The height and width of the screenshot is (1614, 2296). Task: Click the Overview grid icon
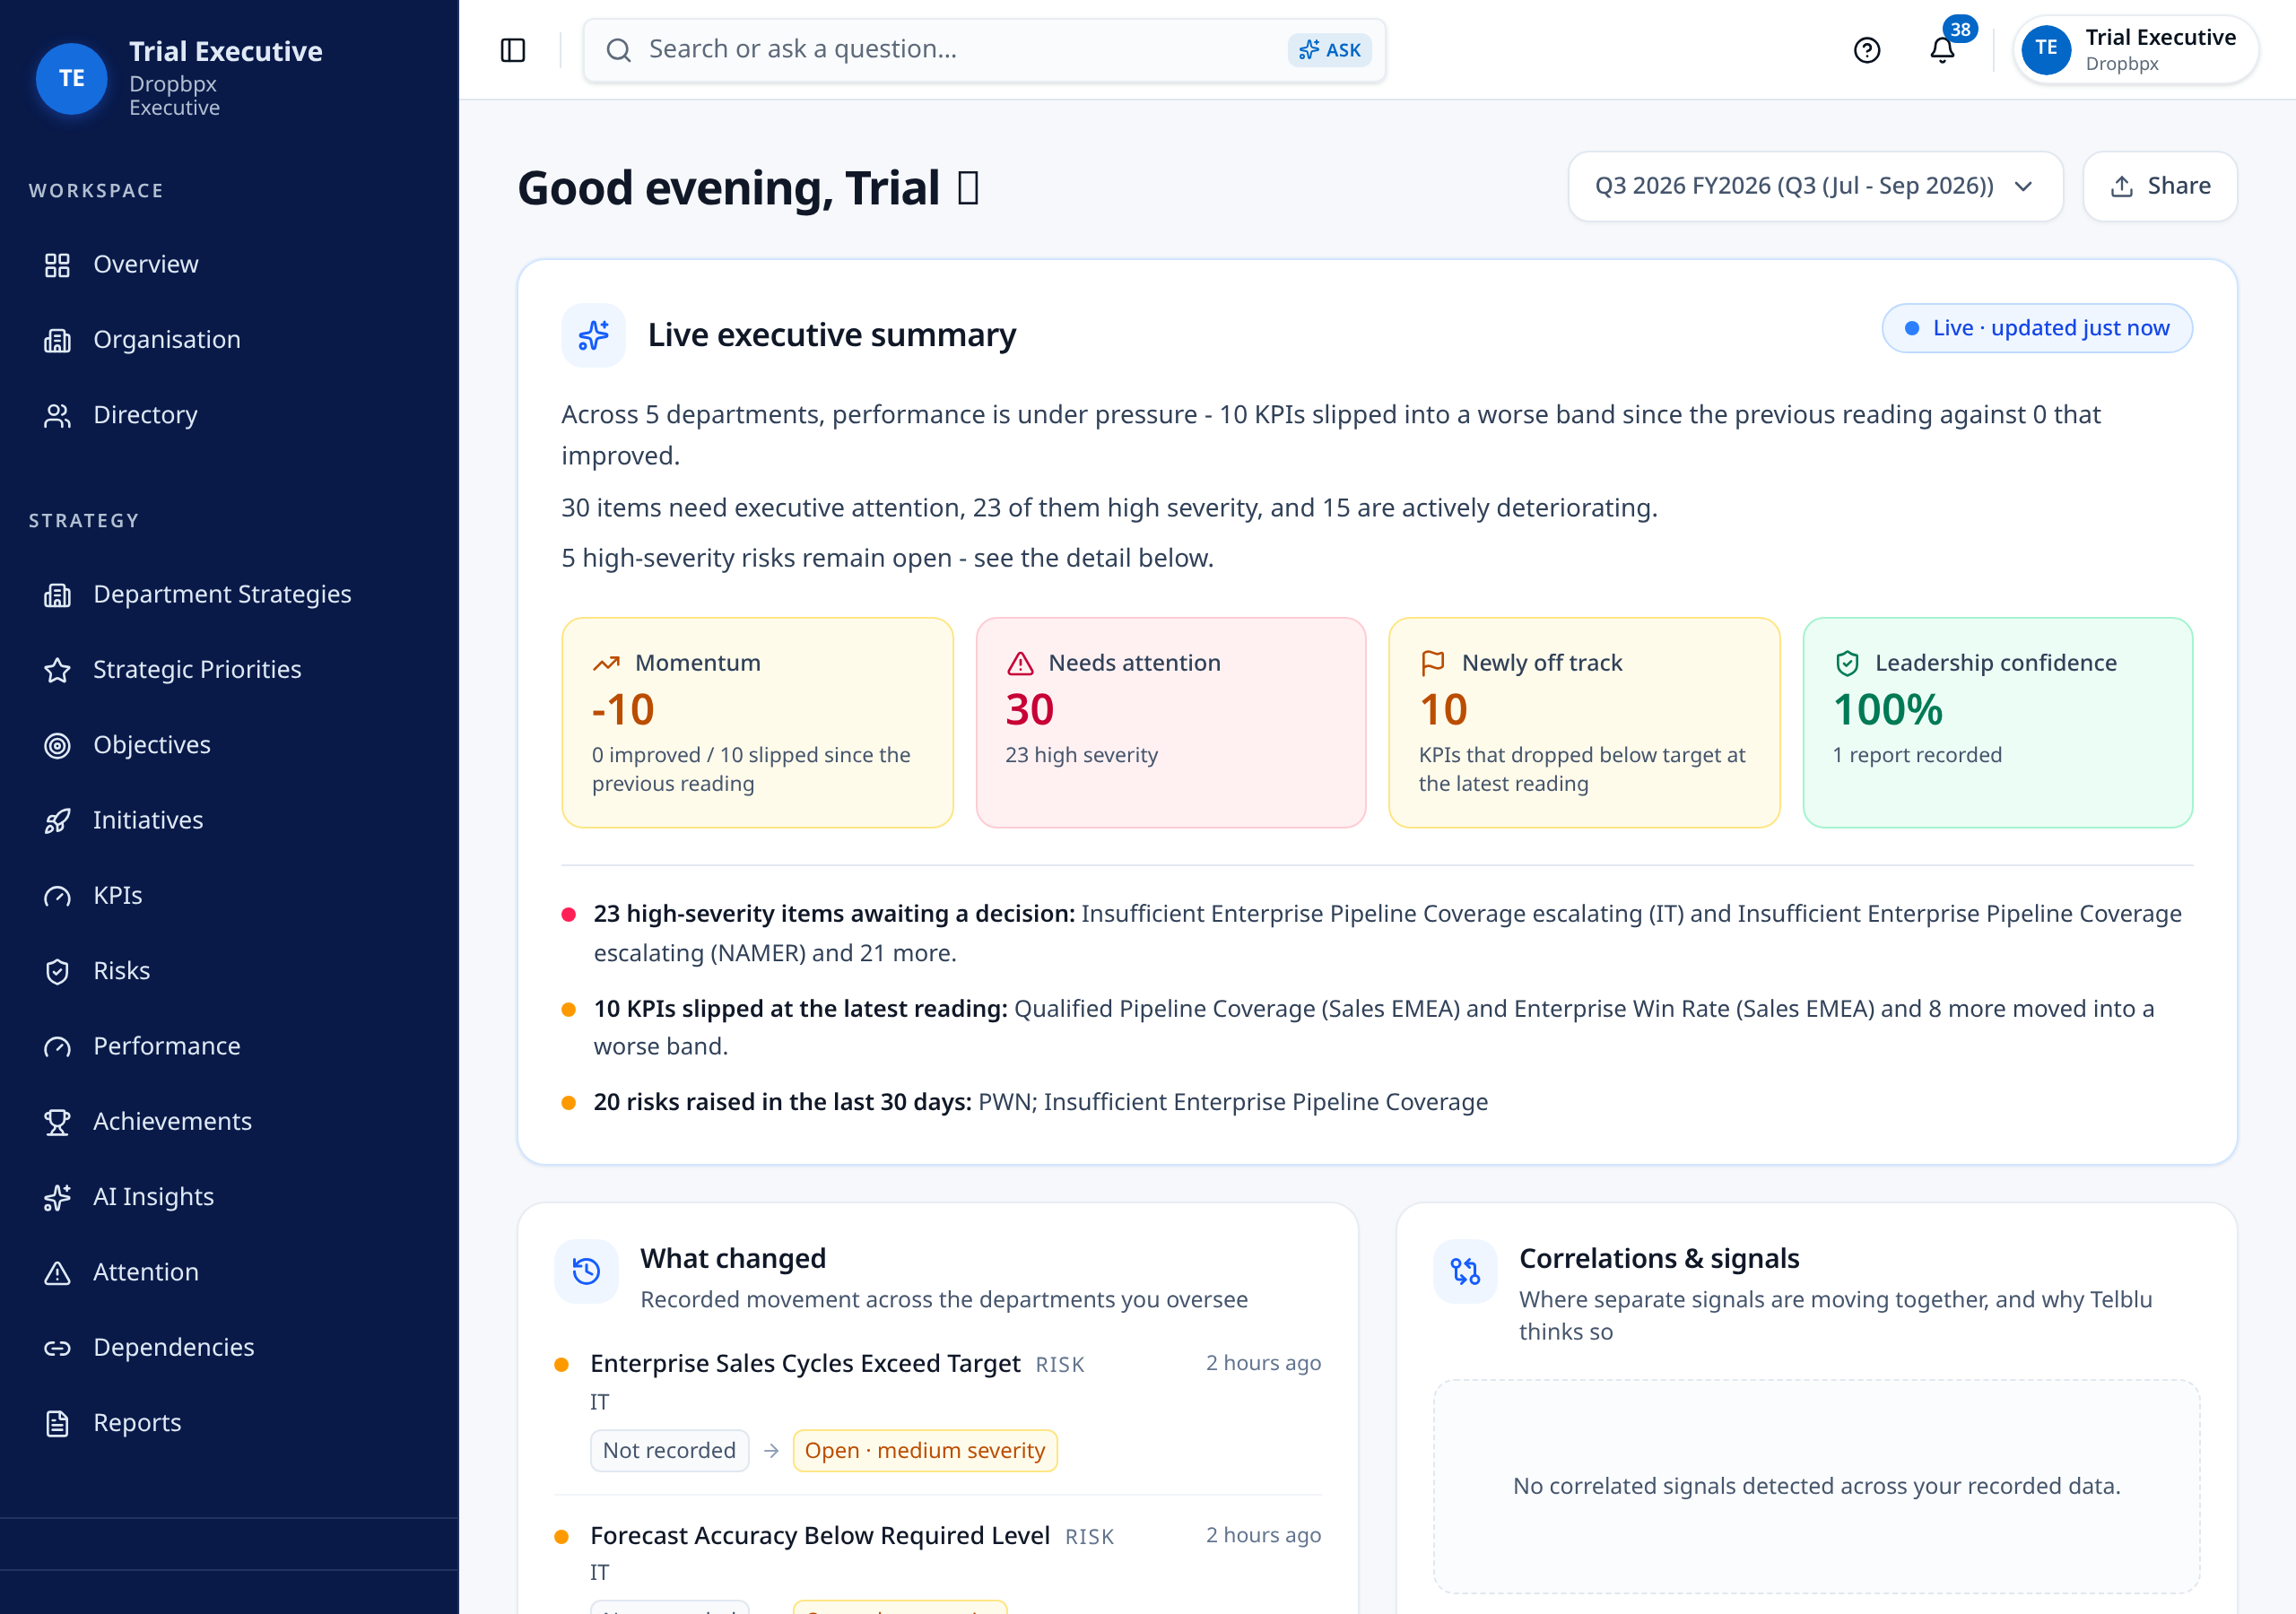click(x=57, y=265)
